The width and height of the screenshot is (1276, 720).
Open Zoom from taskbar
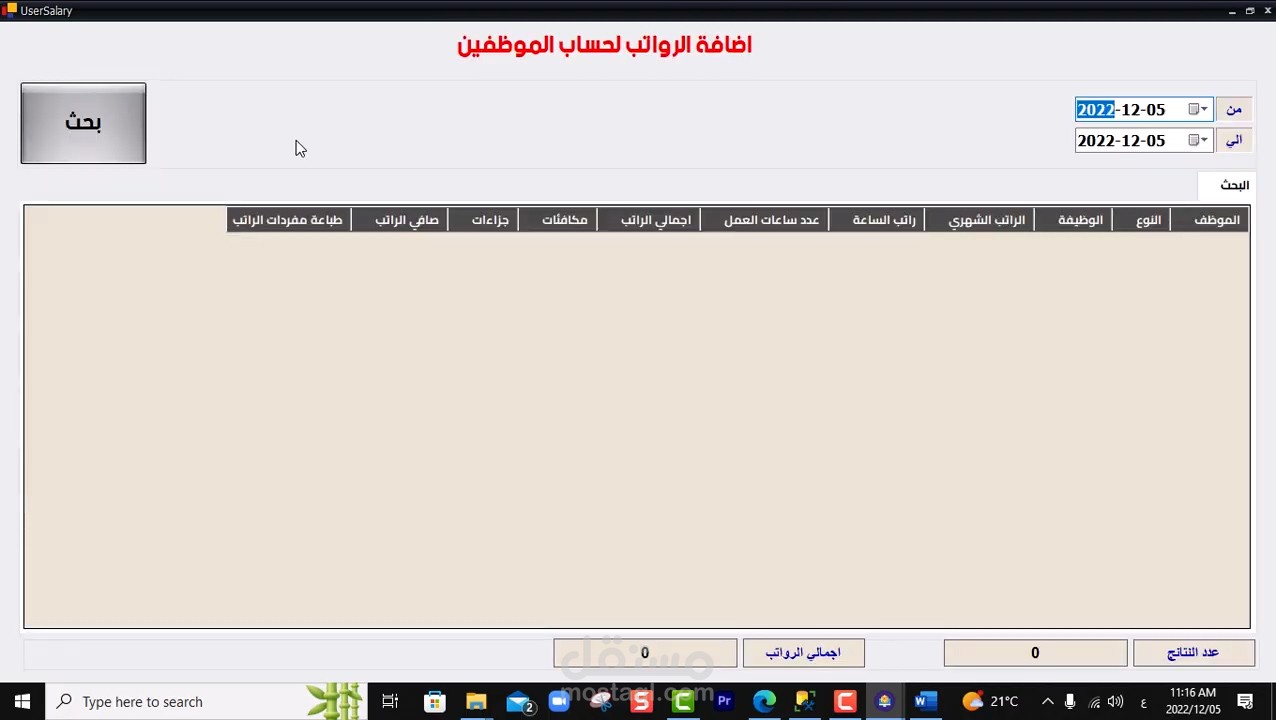click(x=559, y=702)
